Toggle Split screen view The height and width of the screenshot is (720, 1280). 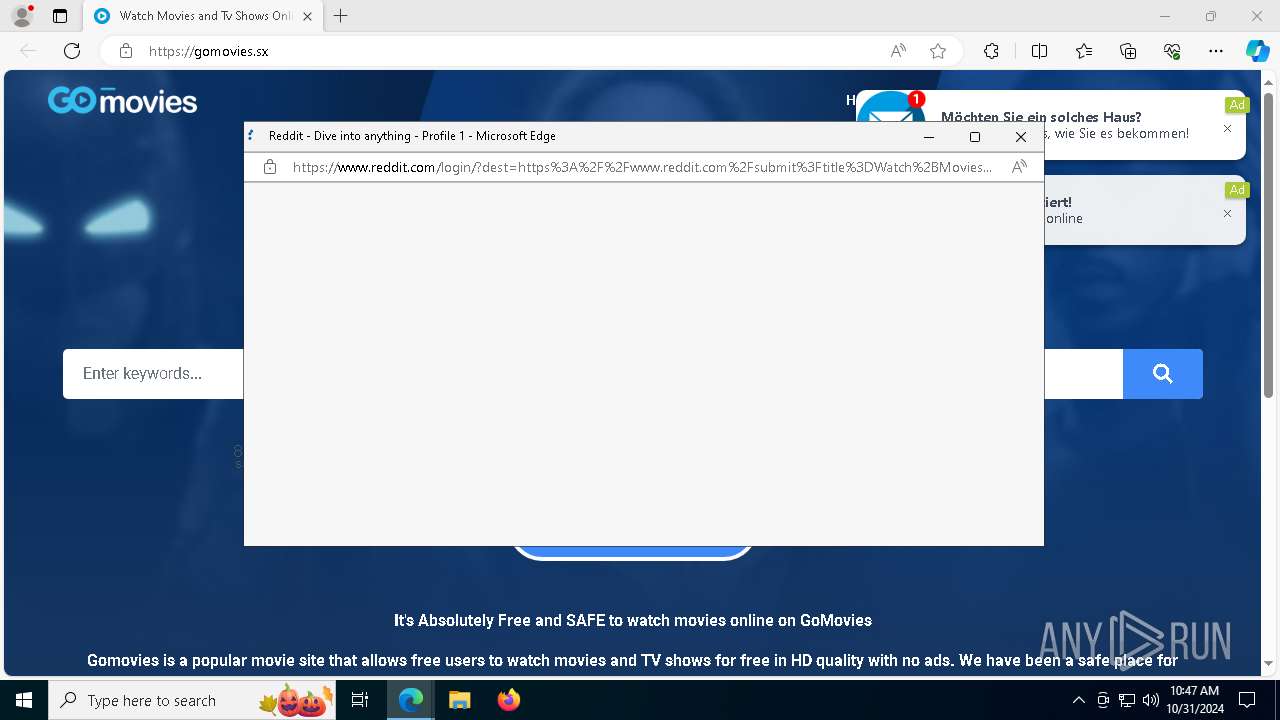click(1039, 51)
